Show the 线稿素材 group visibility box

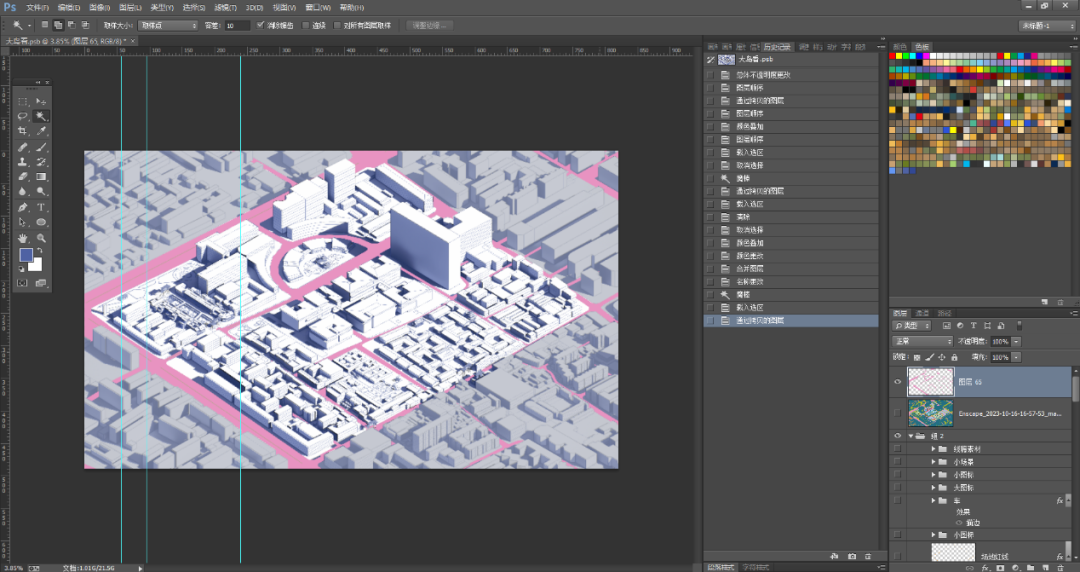pos(897,449)
